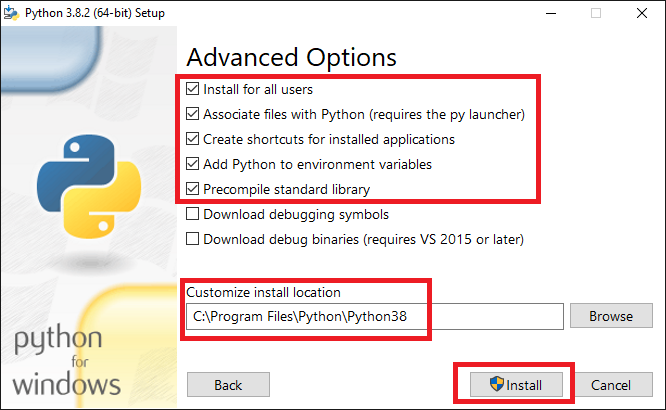This screenshot has width=666, height=410.
Task: Click the greyed-out maximize window button
Action: [597, 13]
